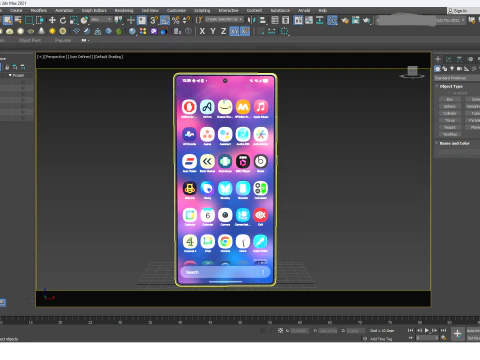Click the Box primitive button
Image resolution: width=480 pixels, height=360 pixels.
450,99
